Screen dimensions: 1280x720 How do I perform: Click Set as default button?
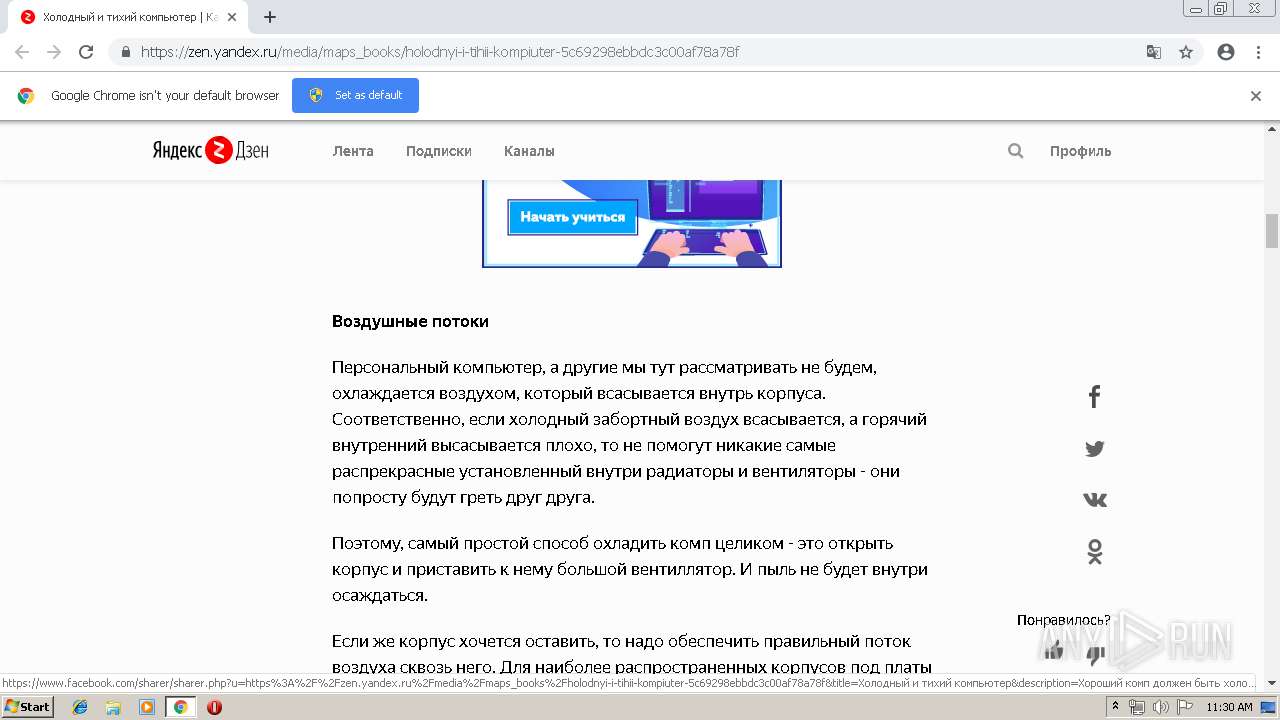click(x=355, y=96)
